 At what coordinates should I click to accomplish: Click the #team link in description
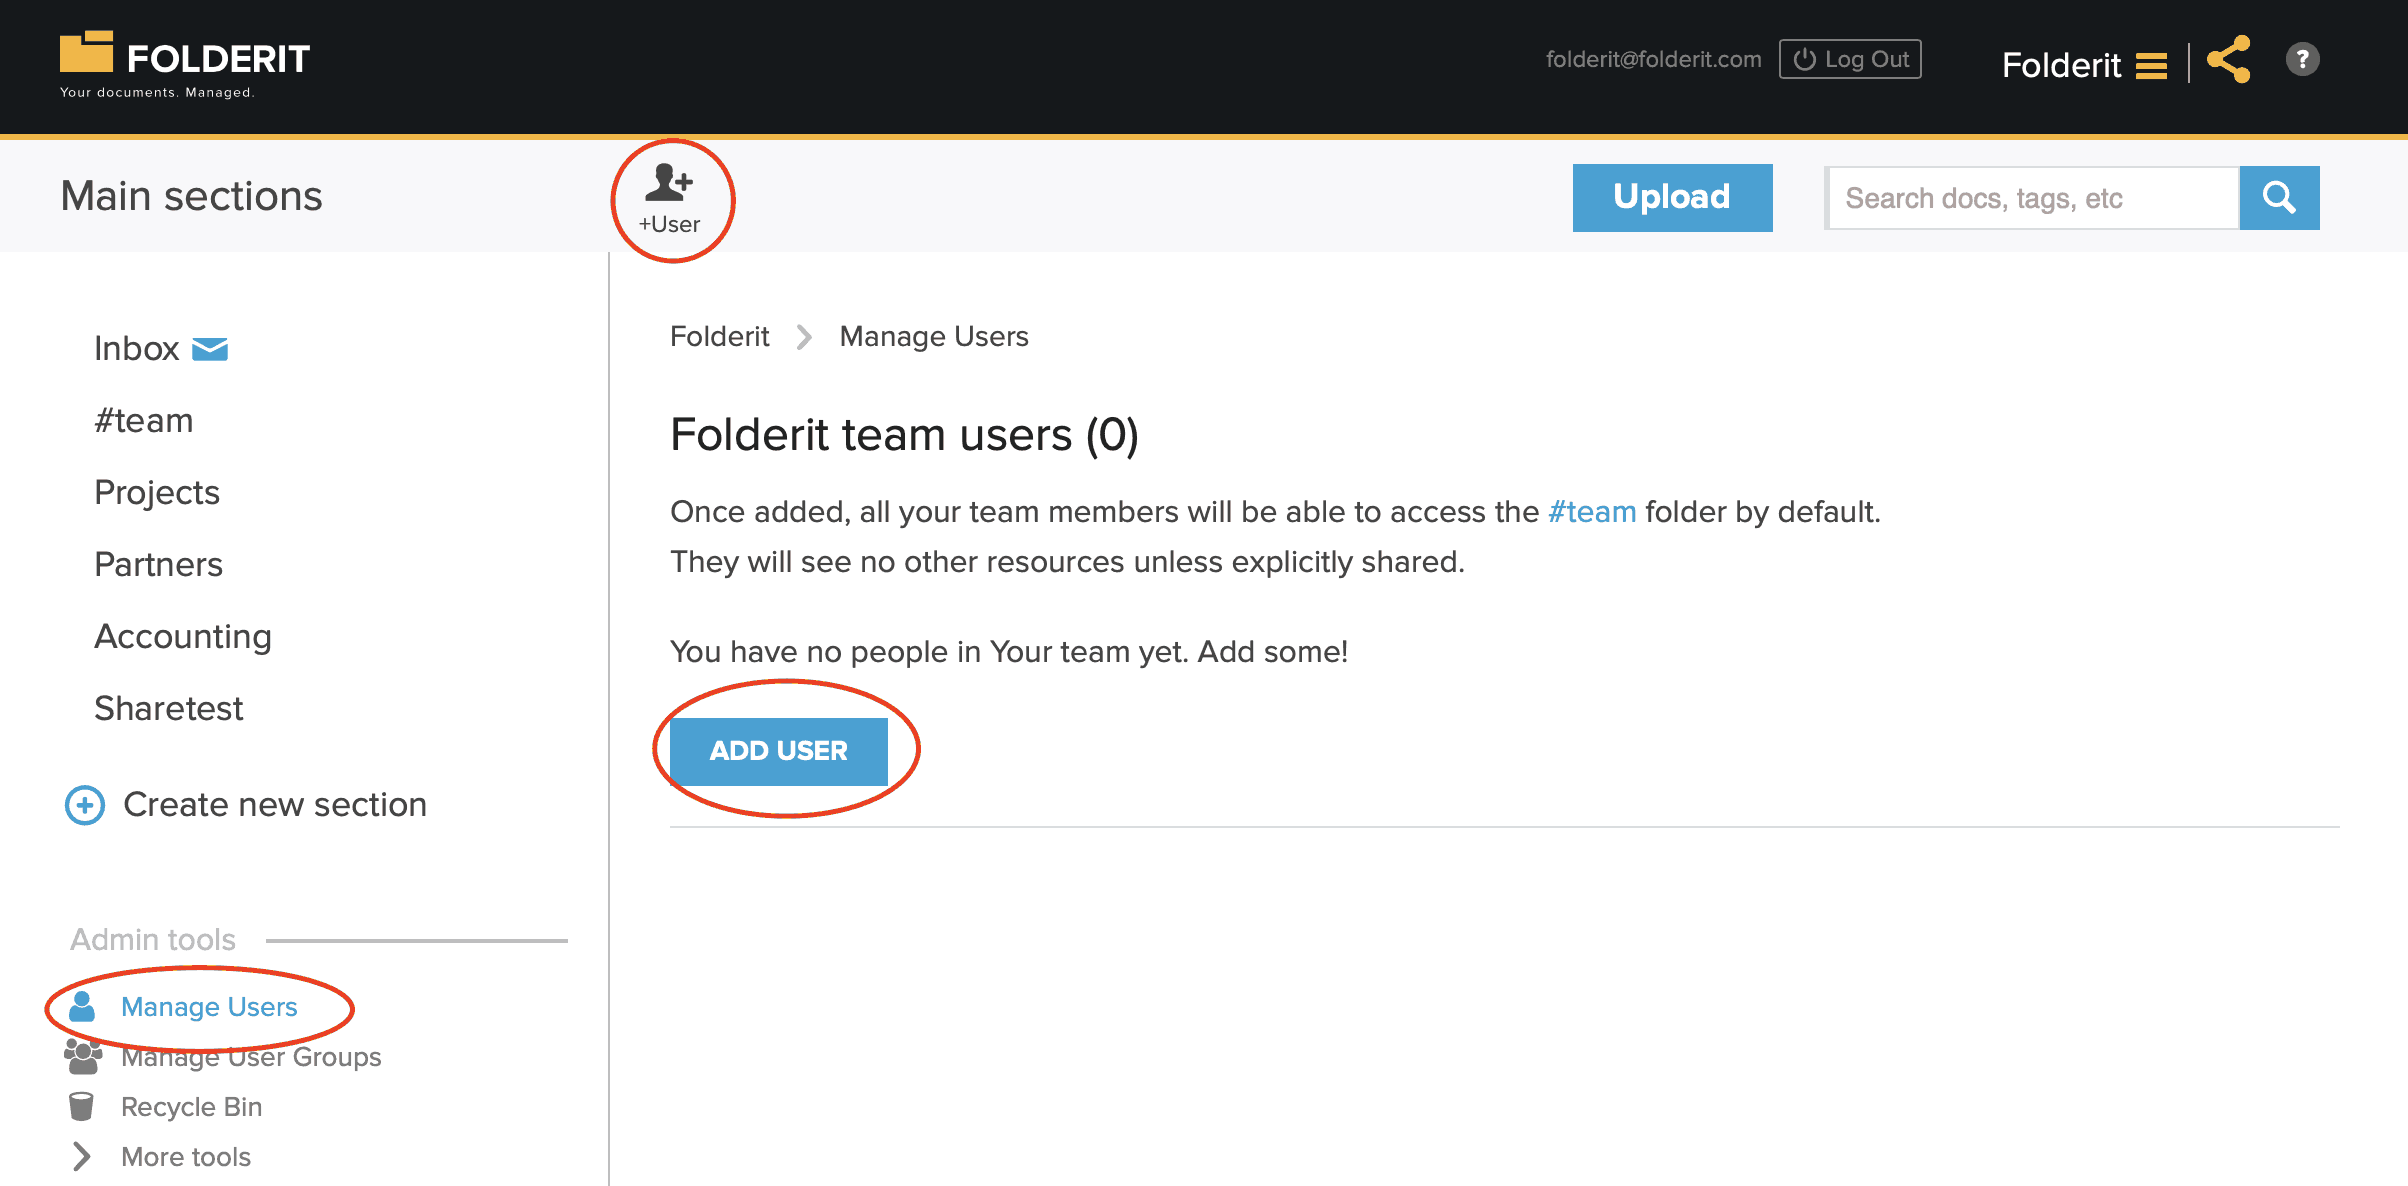coord(1592,512)
